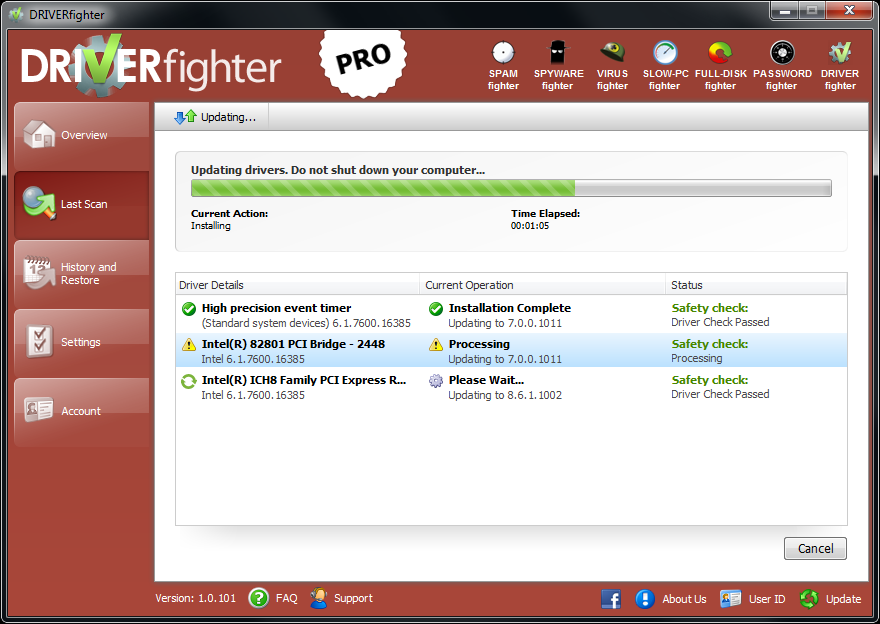Cancel the driver update
Screen dimensions: 880x624
815,548
